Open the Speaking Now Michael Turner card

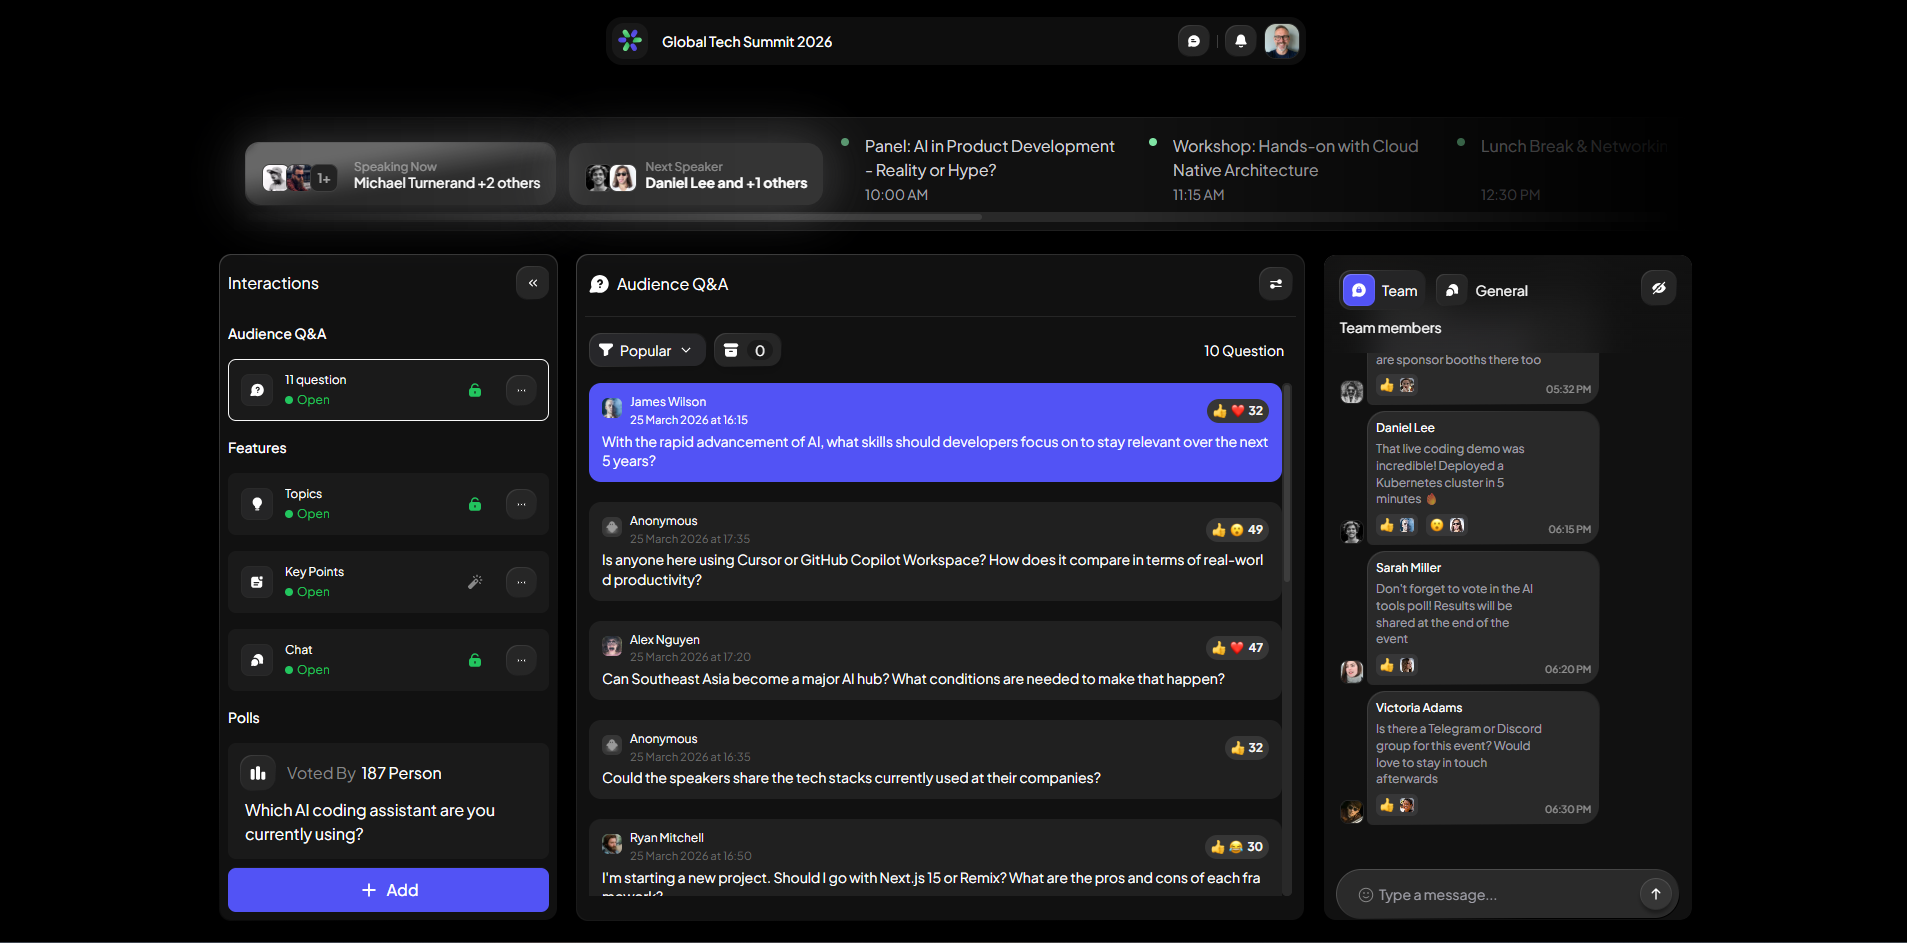pos(400,174)
